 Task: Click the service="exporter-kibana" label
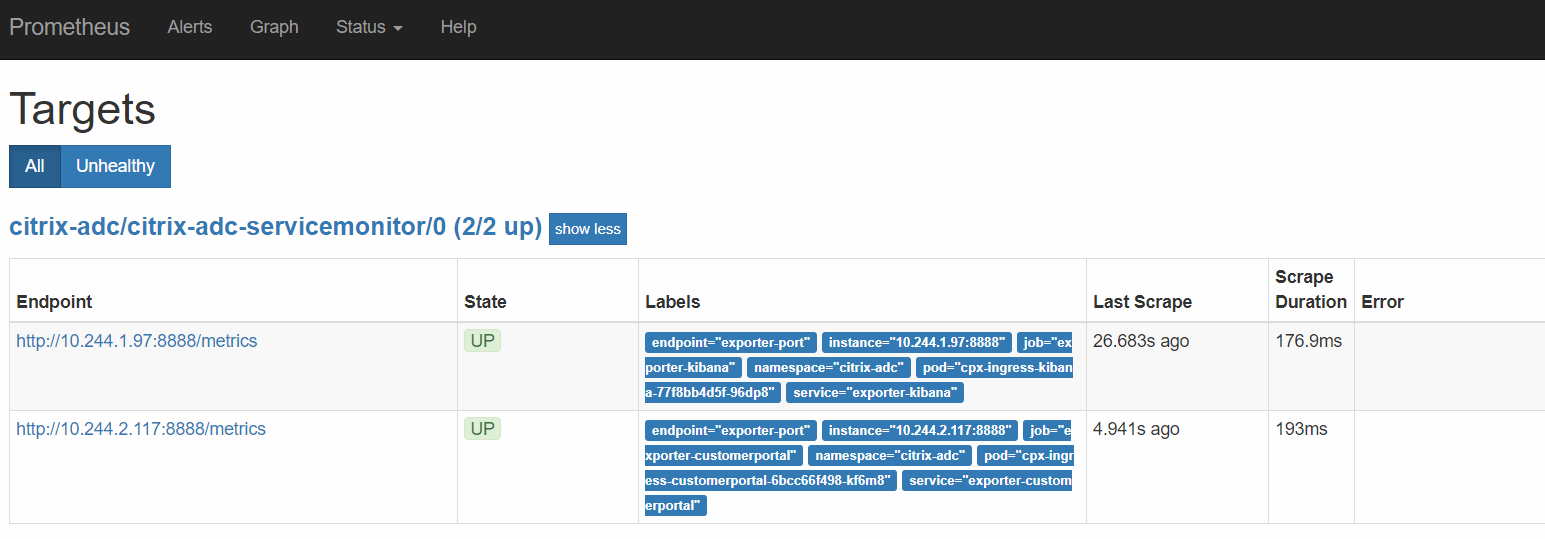point(875,392)
